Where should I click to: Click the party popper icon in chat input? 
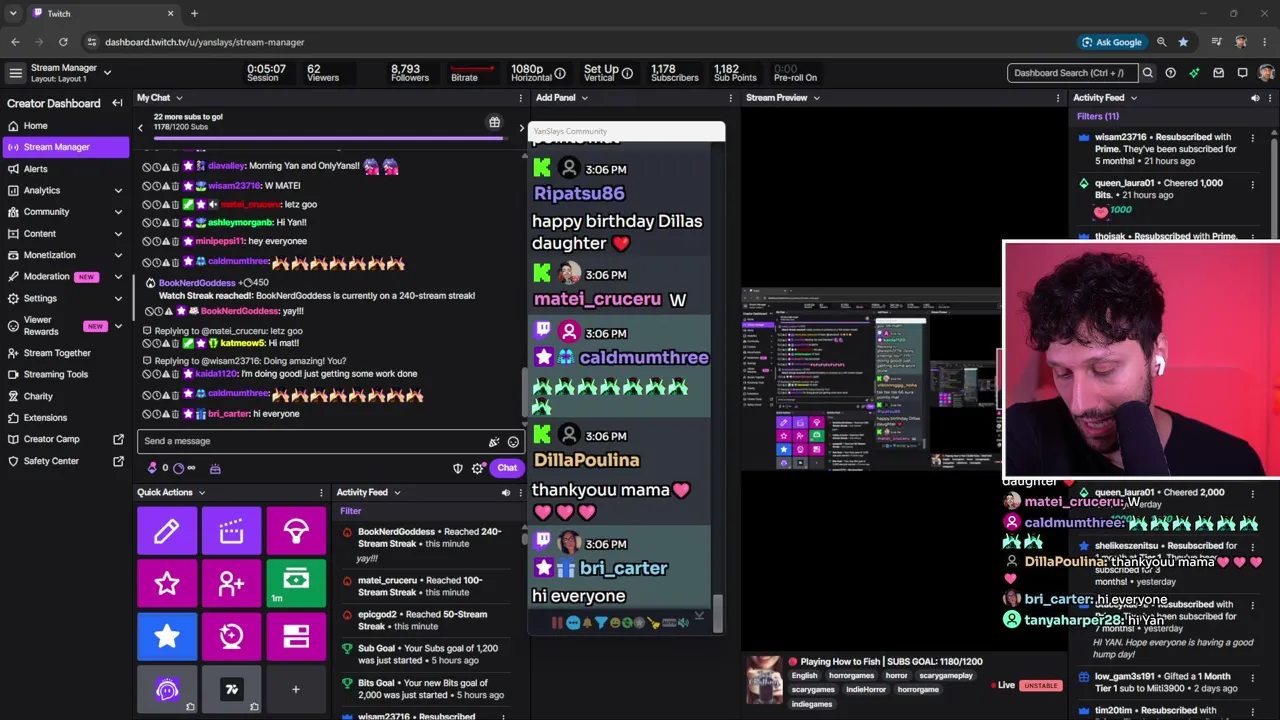pos(493,441)
